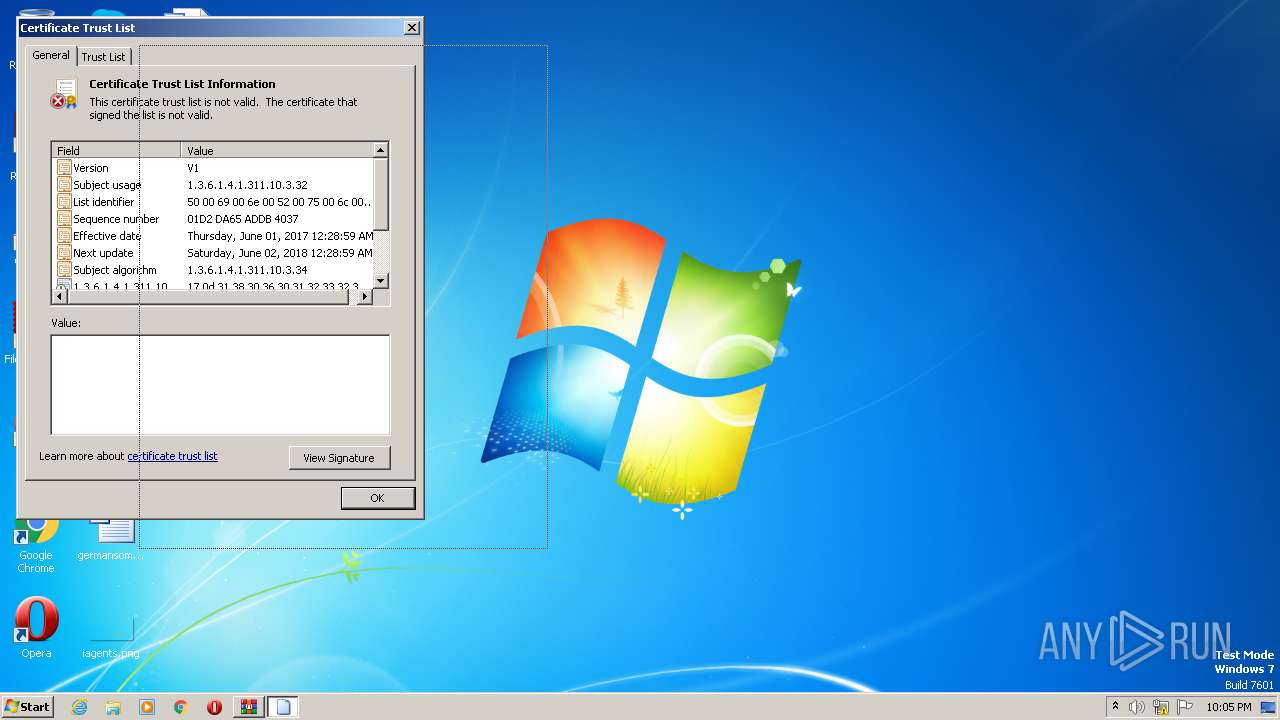Viewport: 1280px width, 720px height.
Task: Select the Version field row
Action: tap(213, 168)
